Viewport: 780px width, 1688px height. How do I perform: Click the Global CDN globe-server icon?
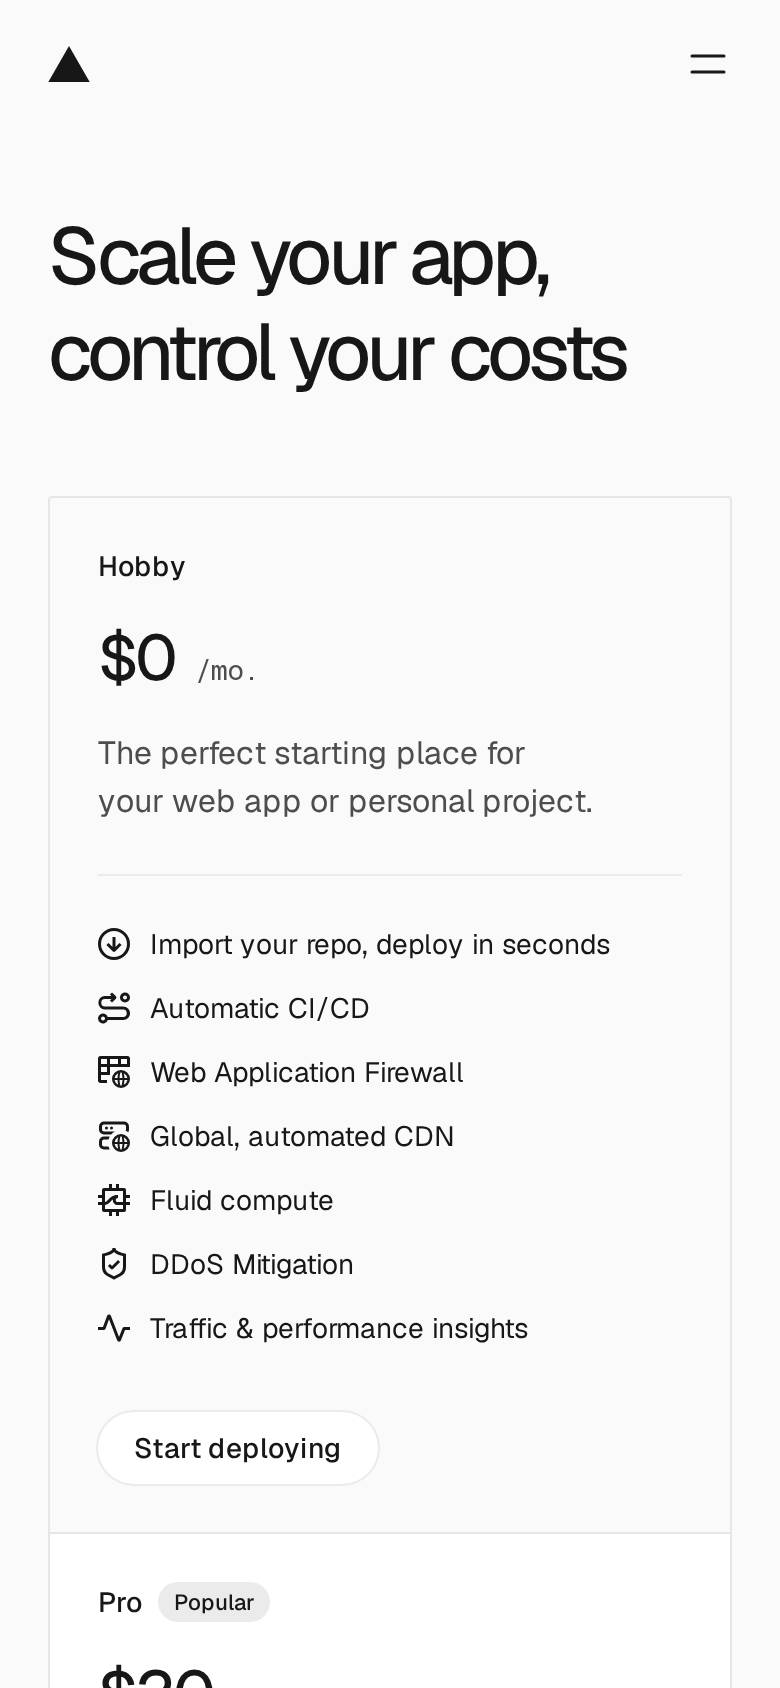click(114, 1136)
